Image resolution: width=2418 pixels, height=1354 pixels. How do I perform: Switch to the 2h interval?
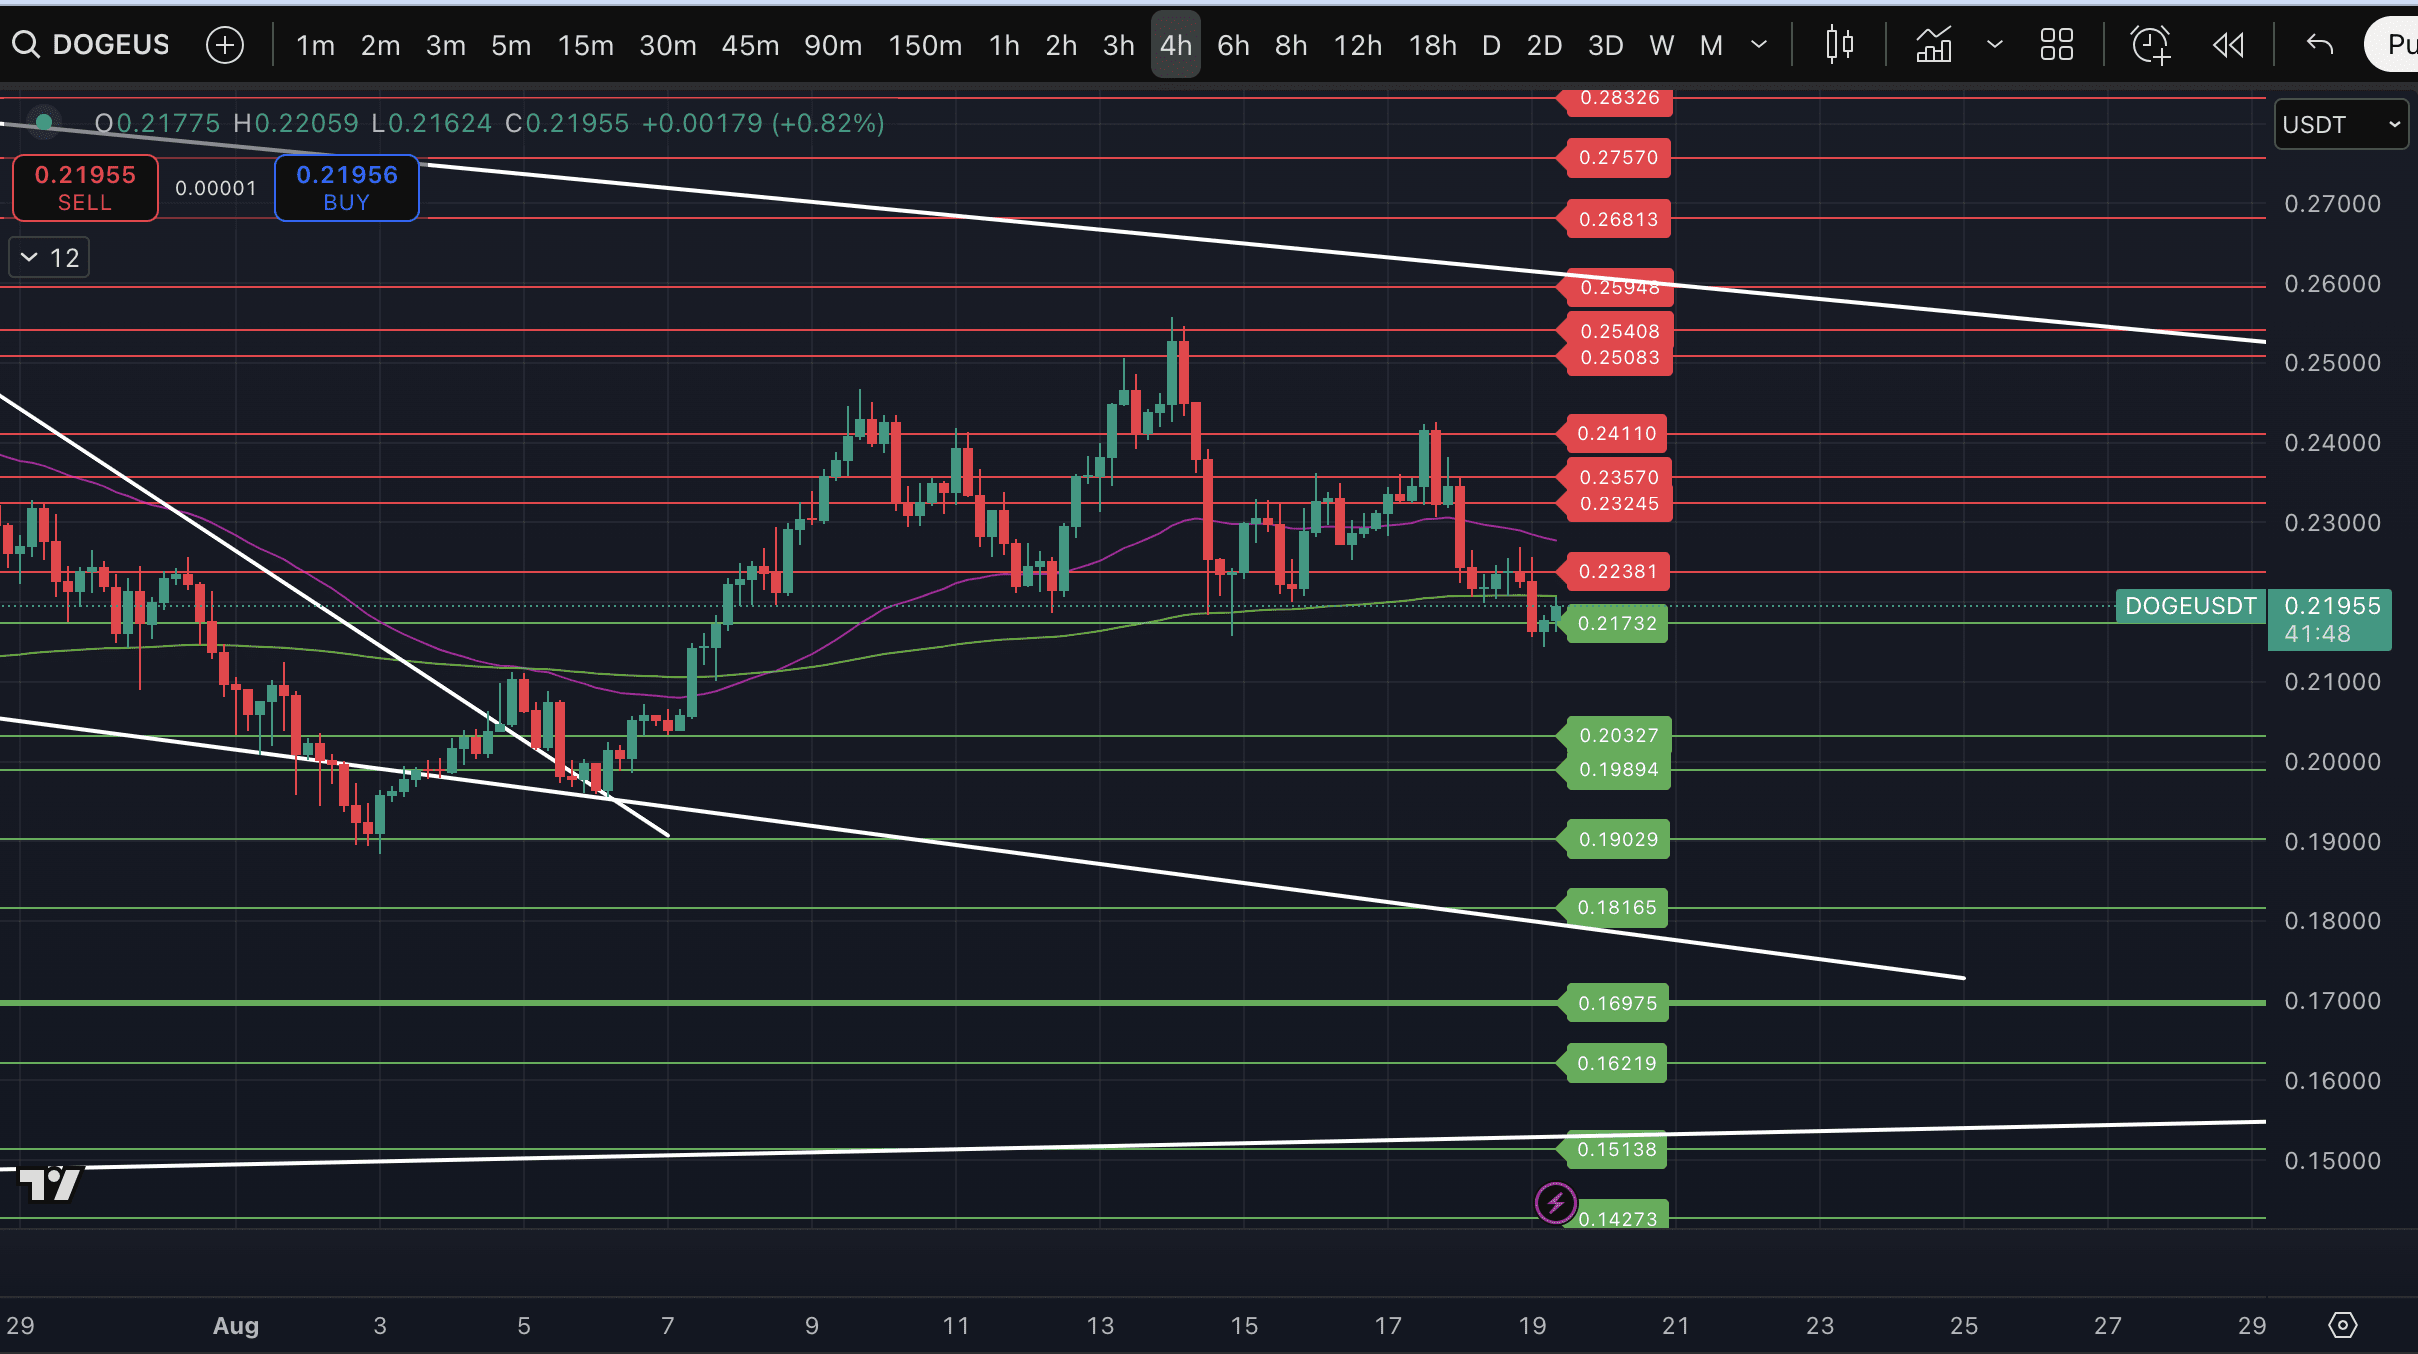[1062, 45]
